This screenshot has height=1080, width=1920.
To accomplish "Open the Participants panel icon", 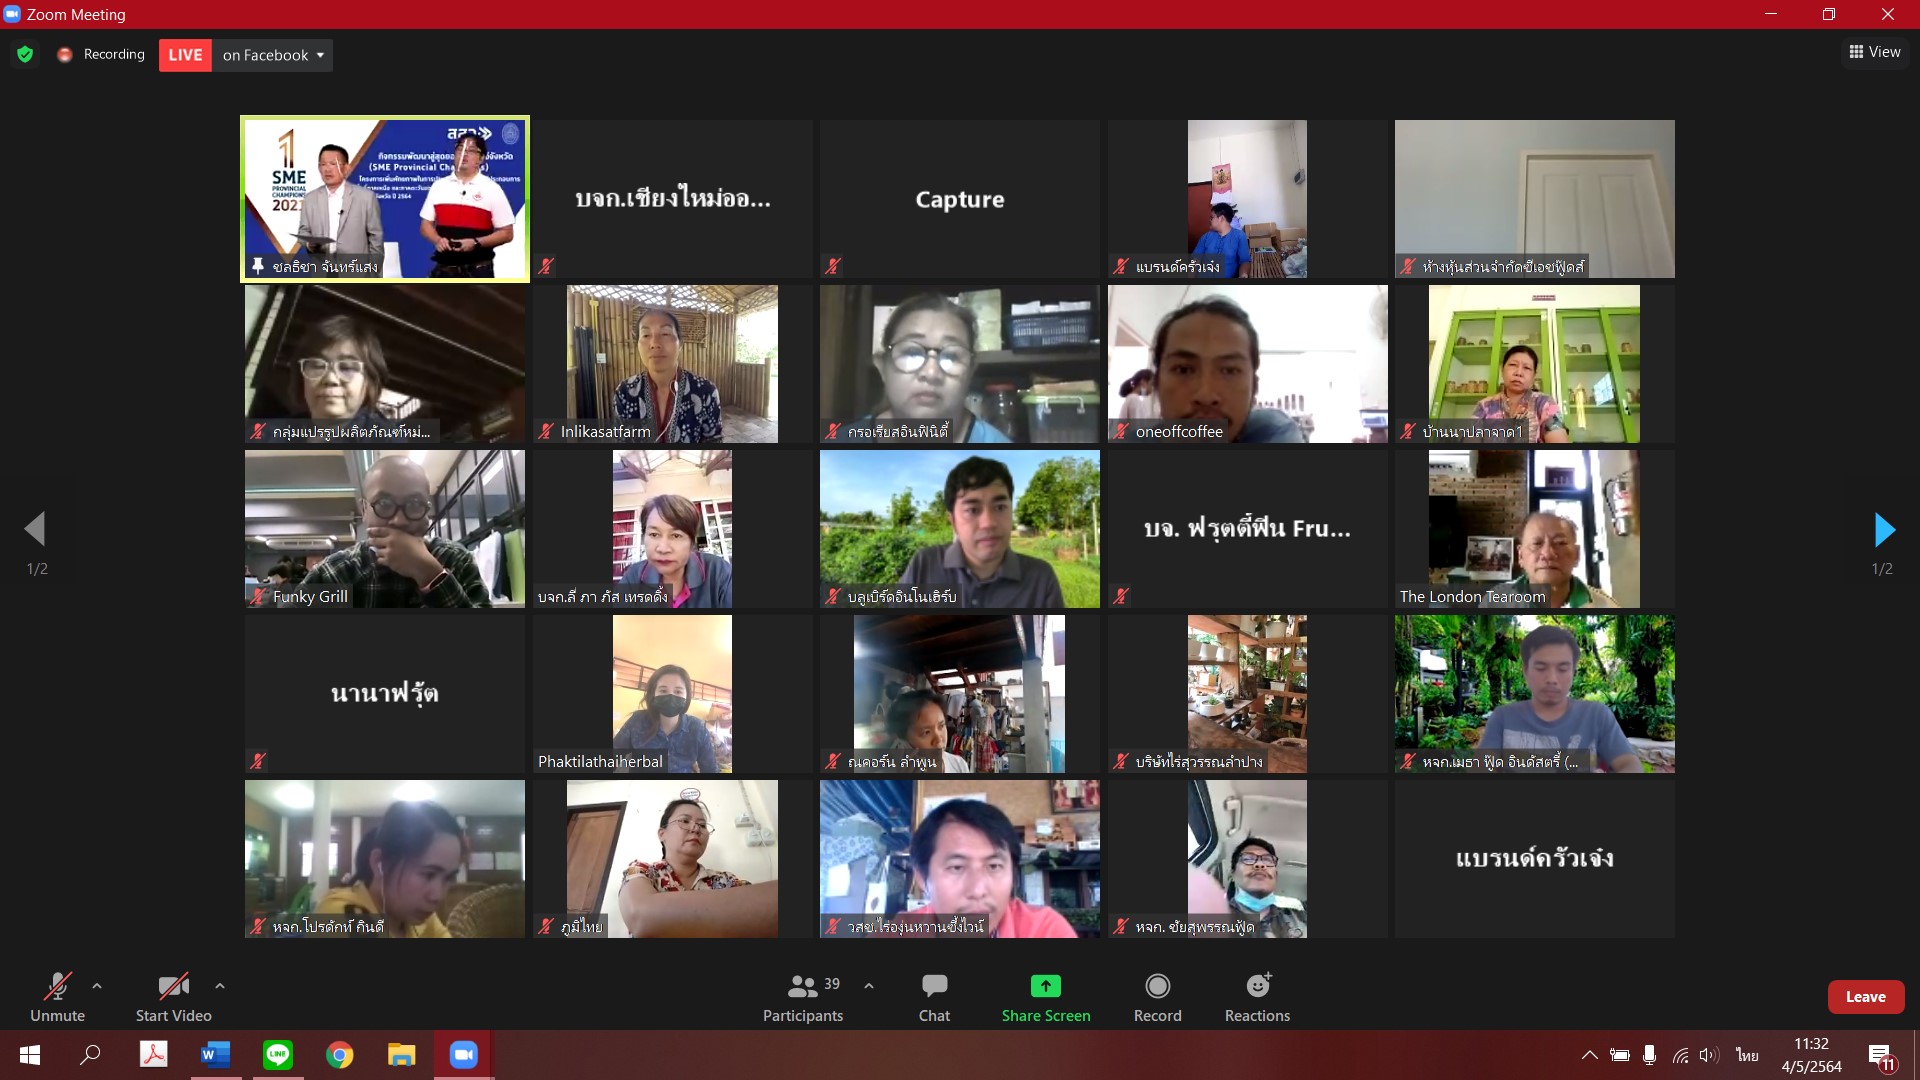I will point(802,987).
